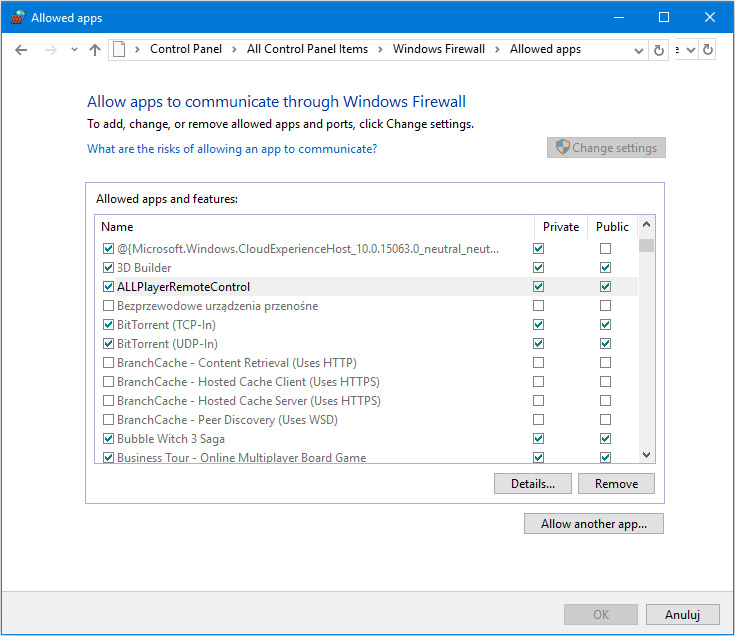Image resolution: width=735 pixels, height=636 pixels.
Task: Uncheck Bubble Witch 3 Saga checkbox
Action: click(x=108, y=439)
